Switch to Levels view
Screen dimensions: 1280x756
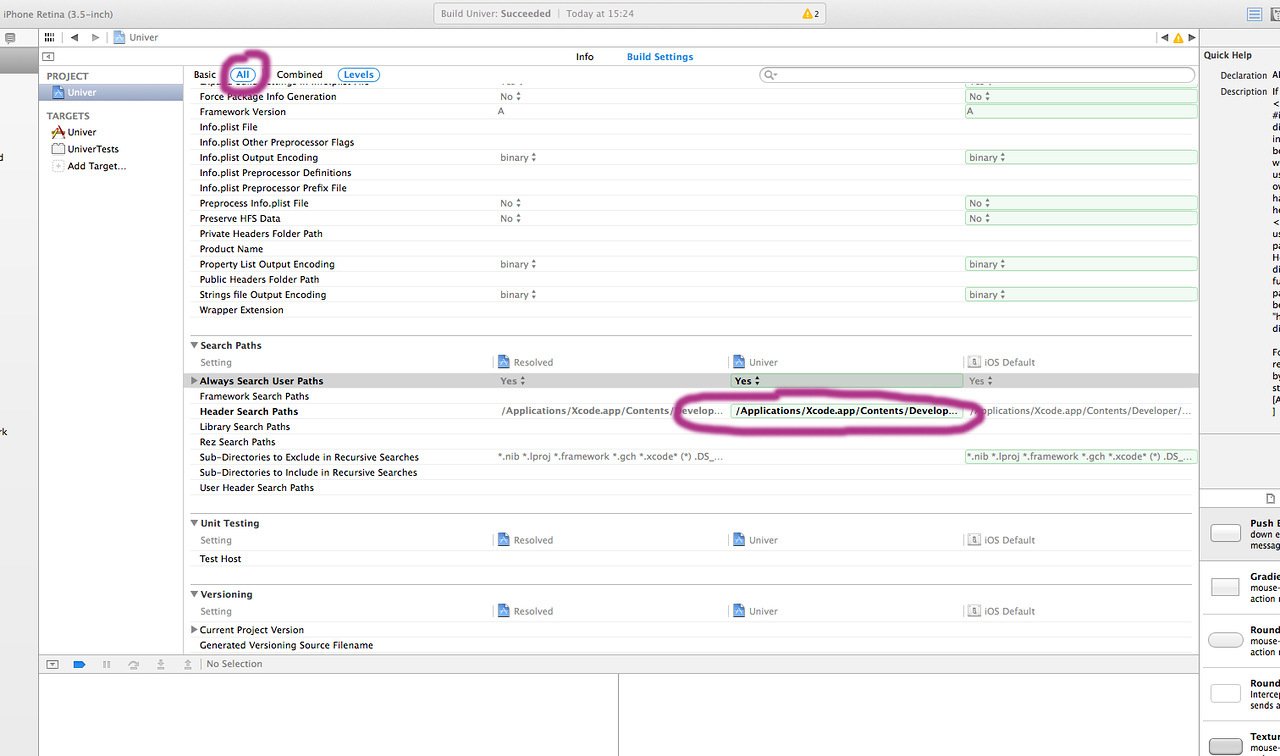click(359, 75)
